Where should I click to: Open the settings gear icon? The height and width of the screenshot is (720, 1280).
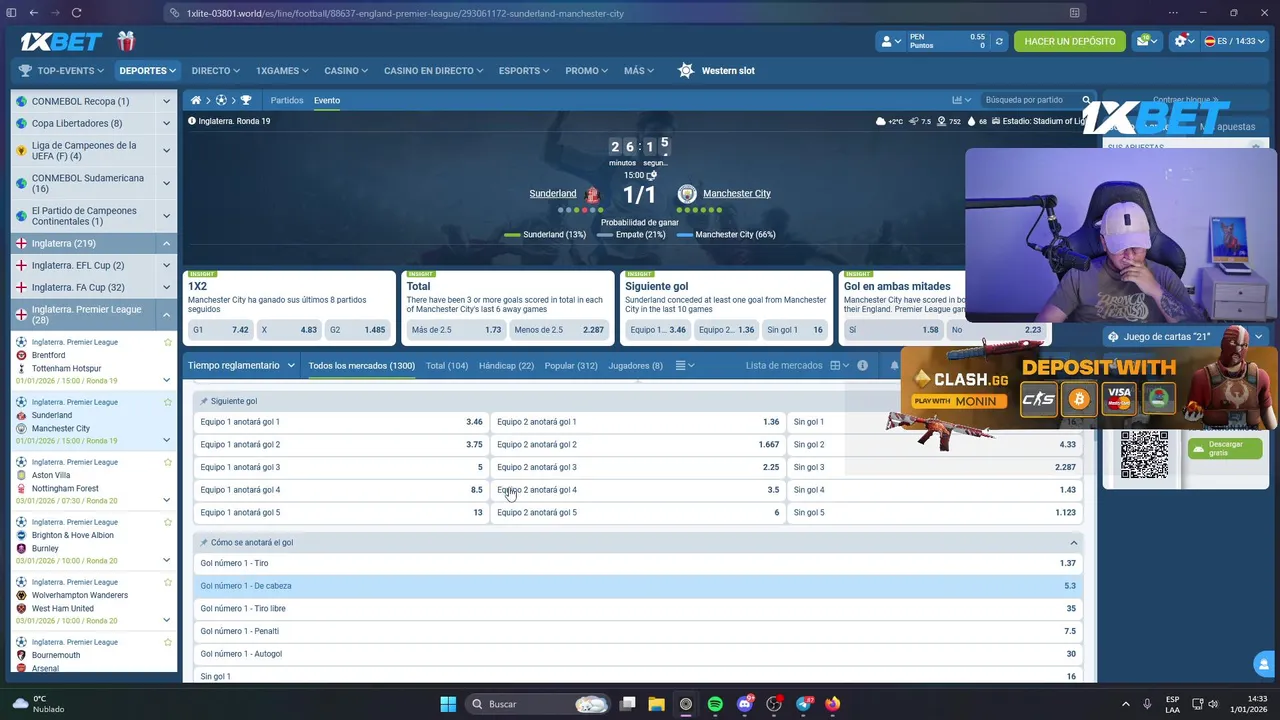click(1180, 41)
